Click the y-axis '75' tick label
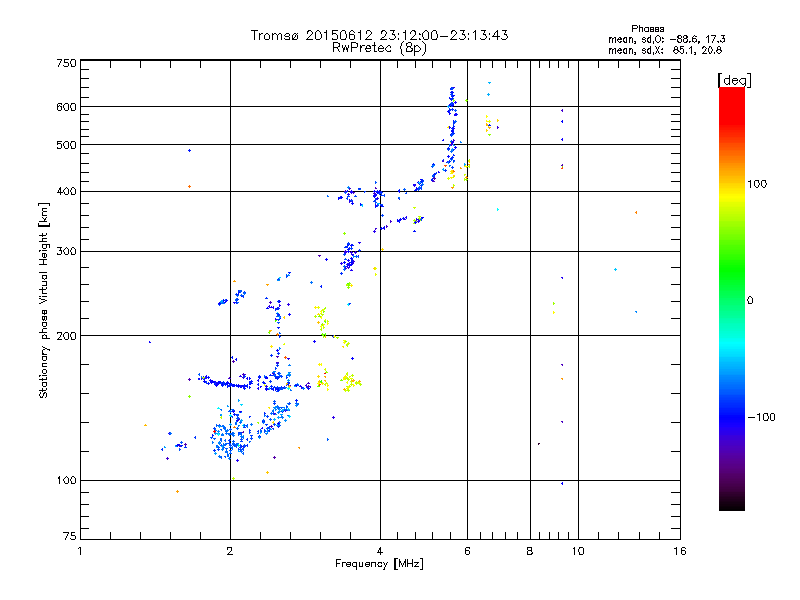This screenshot has height=600, width=800. coord(70,536)
